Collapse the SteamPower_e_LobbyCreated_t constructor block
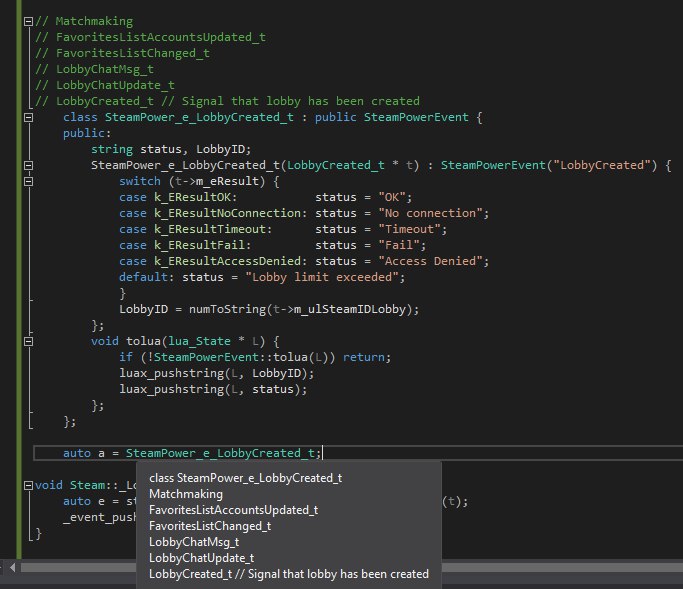 point(28,166)
